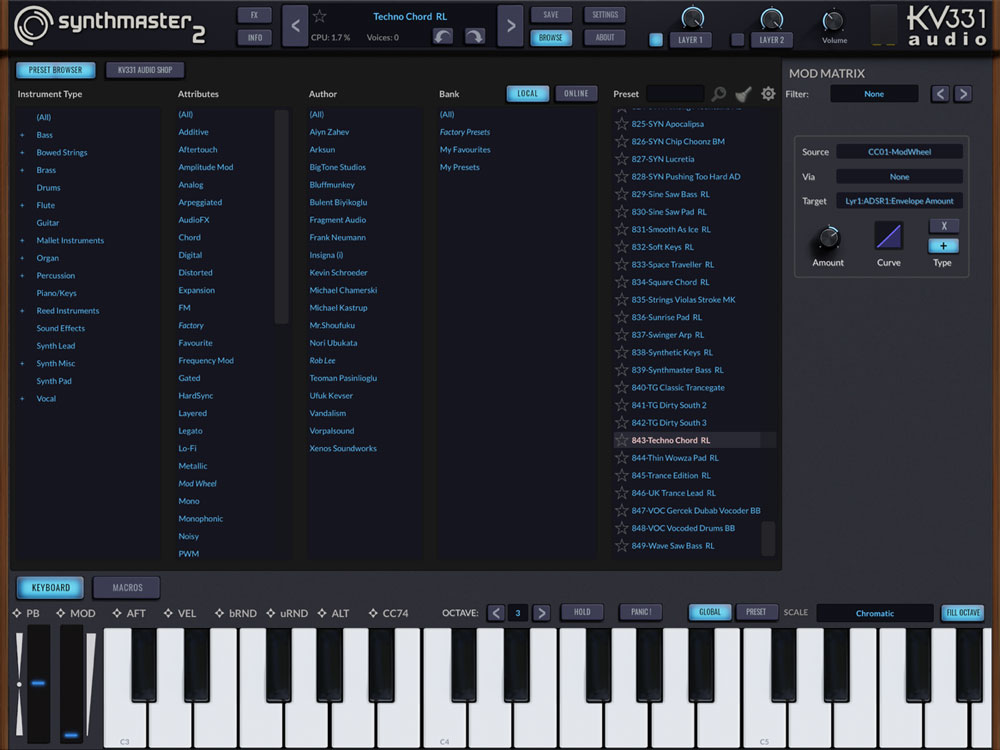
Task: Expand the Bass instrument type
Action: pos(22,134)
